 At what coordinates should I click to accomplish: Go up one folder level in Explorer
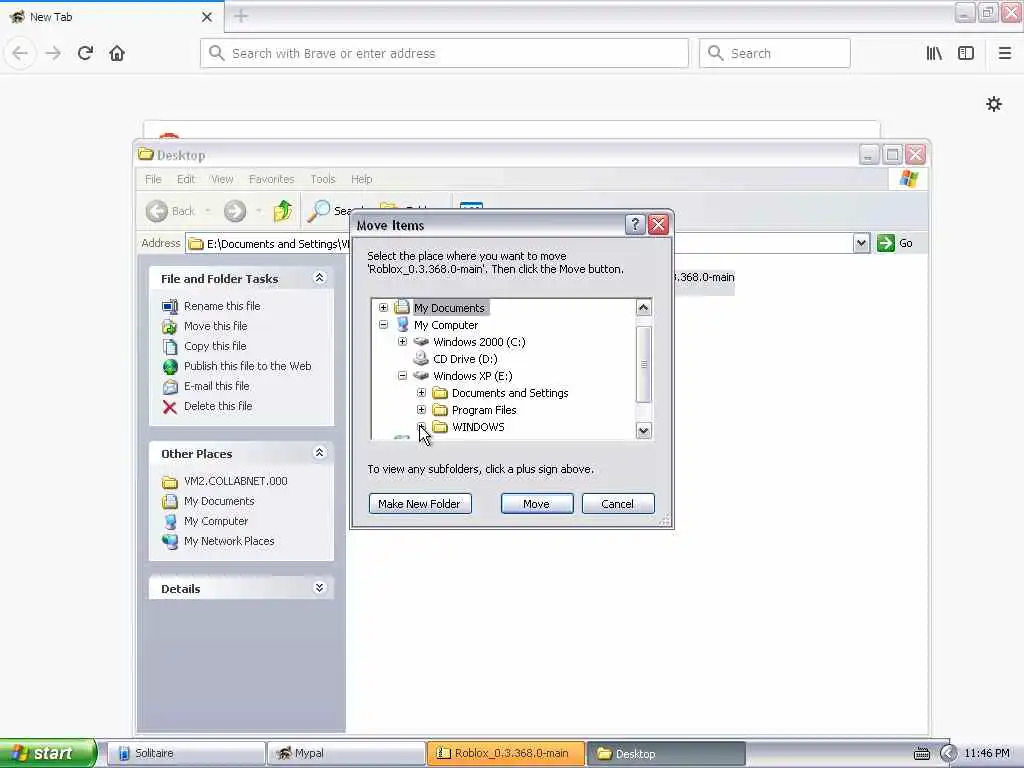283,210
